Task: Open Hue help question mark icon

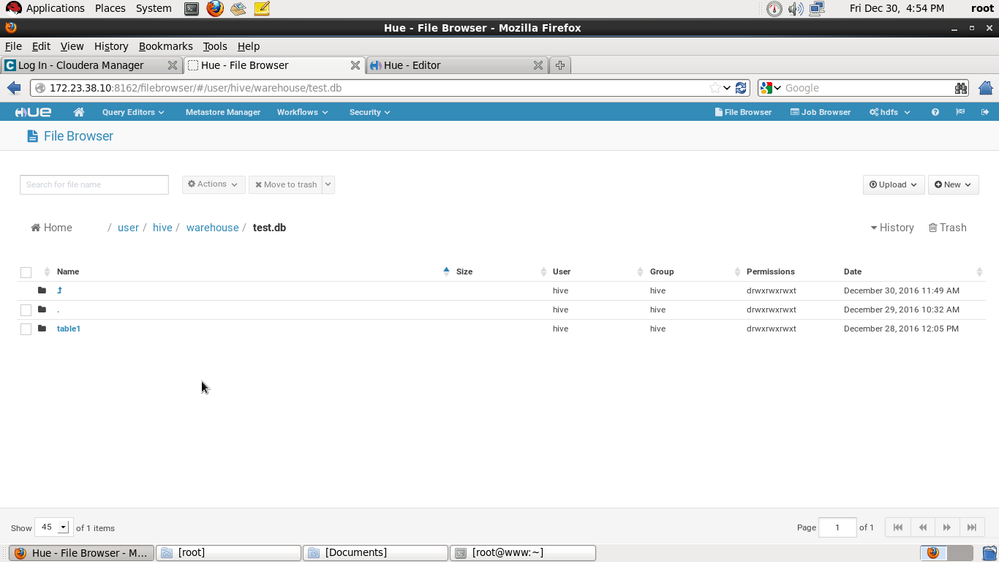Action: coord(935,112)
